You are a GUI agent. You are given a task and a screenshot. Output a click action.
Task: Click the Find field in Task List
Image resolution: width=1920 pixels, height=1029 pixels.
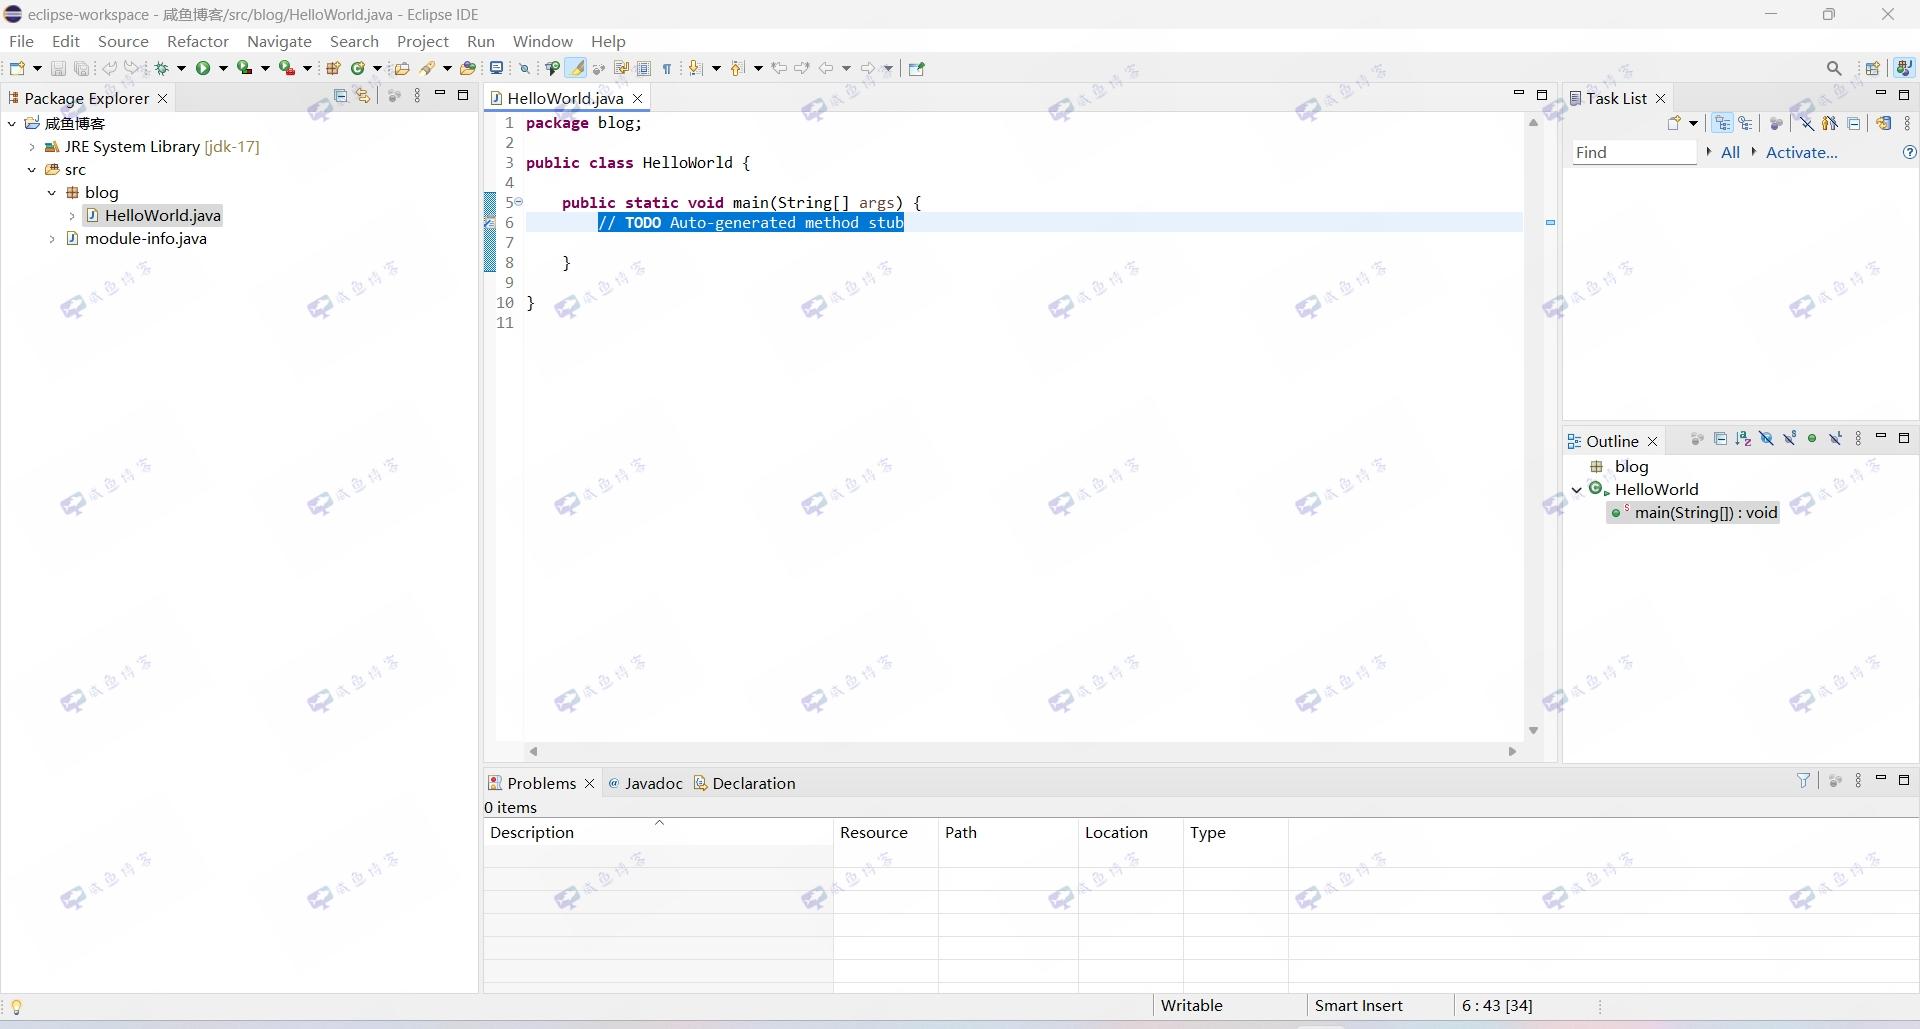(1634, 152)
